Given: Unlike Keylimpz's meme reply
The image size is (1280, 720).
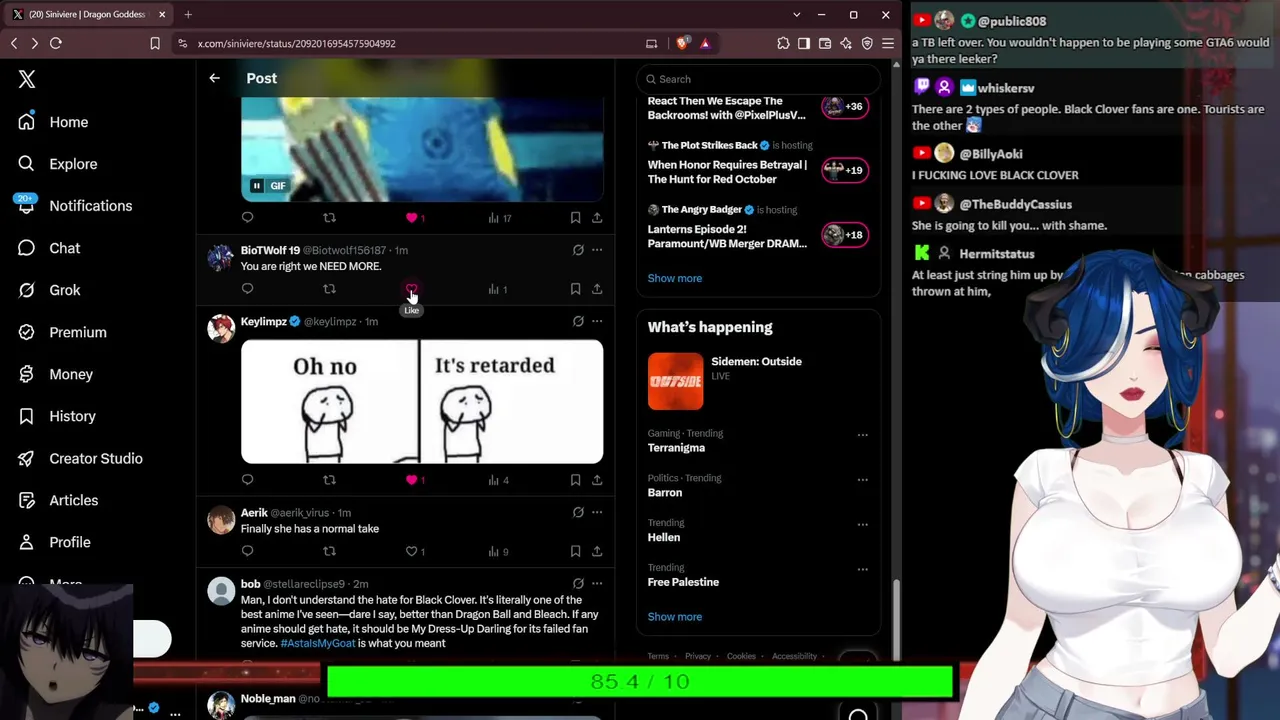Looking at the screenshot, I should tap(411, 480).
